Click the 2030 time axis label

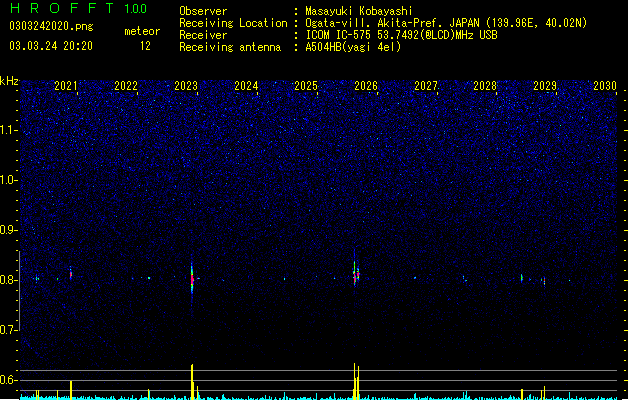point(605,86)
